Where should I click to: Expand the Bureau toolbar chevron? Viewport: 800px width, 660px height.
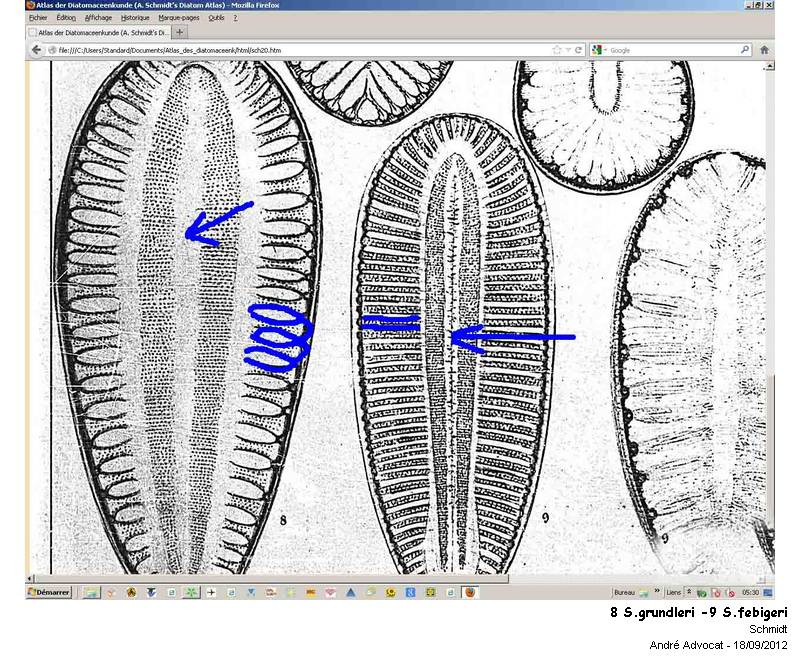tap(656, 592)
